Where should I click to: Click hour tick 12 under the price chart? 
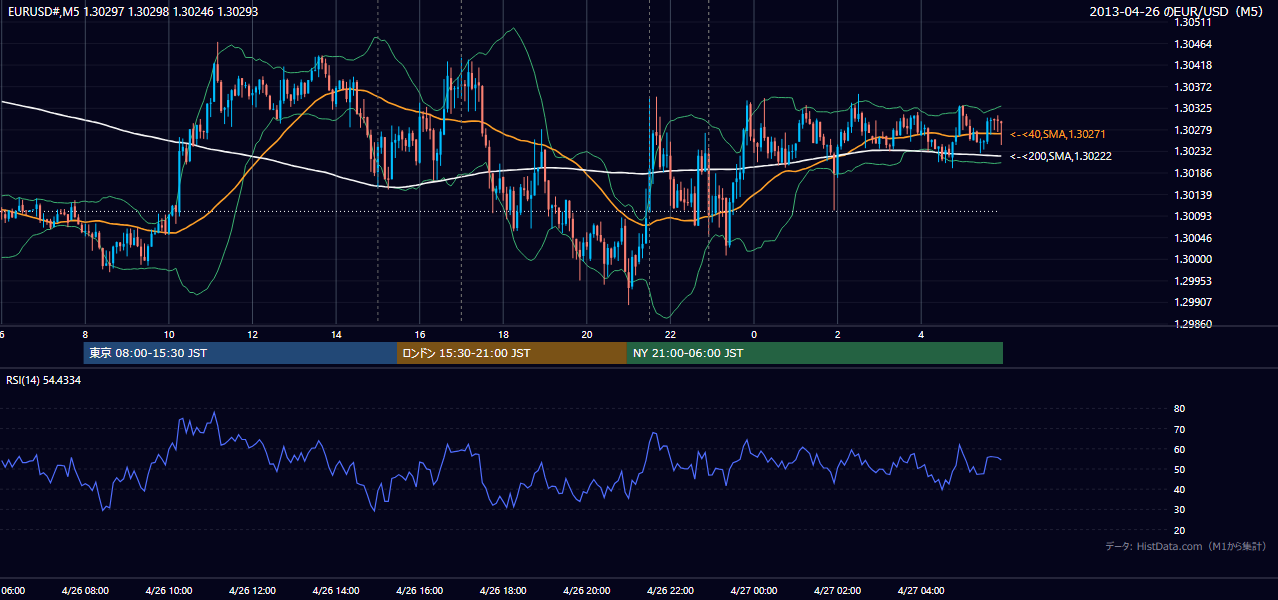pyautogui.click(x=252, y=334)
